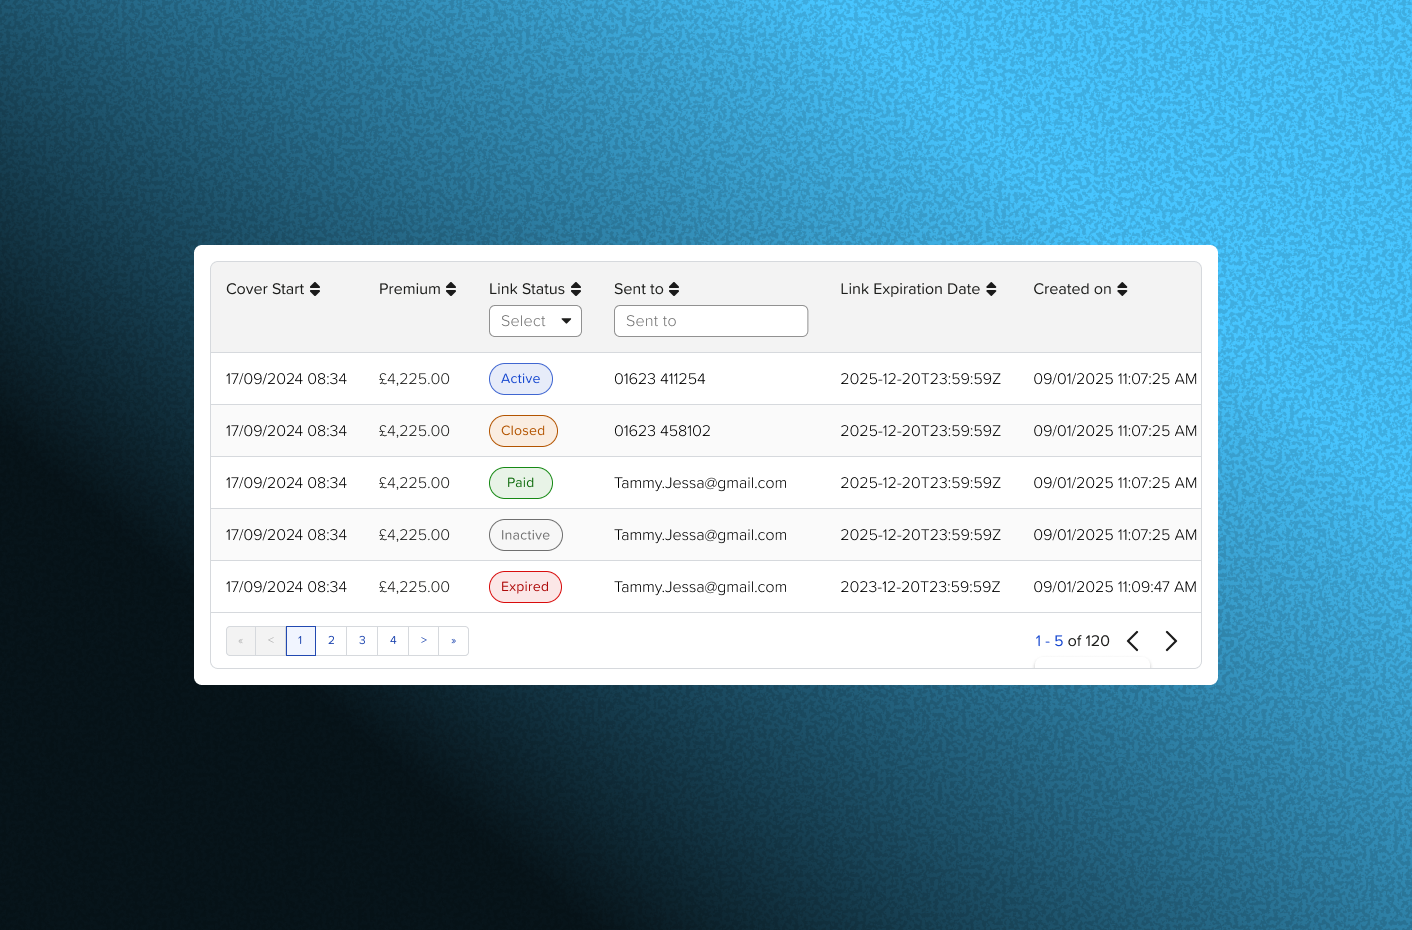1412x930 pixels.
Task: Select the Active status badge
Action: click(x=520, y=378)
